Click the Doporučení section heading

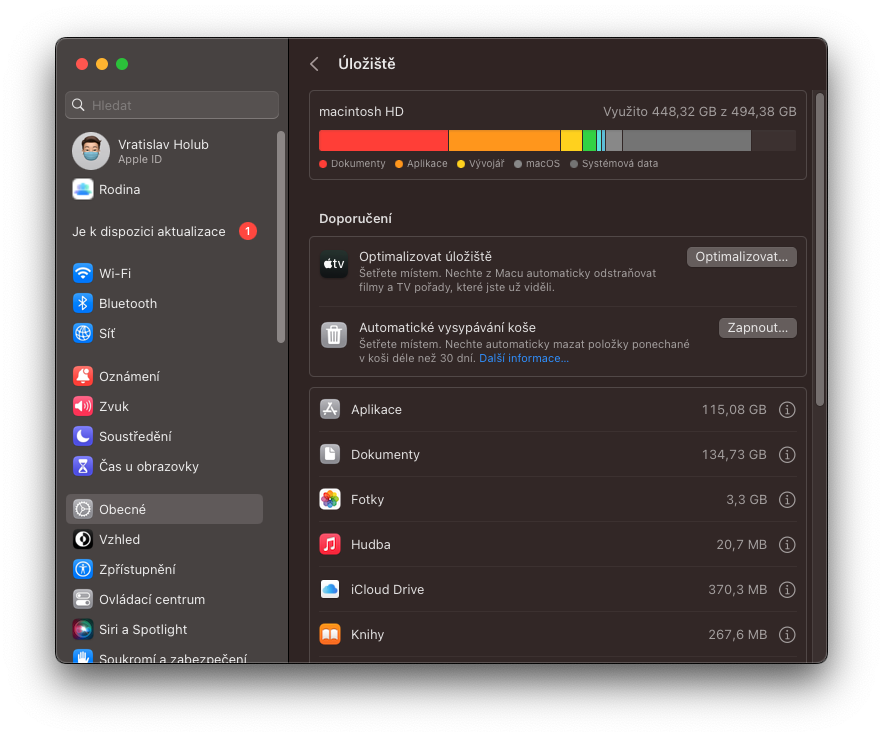coord(355,218)
